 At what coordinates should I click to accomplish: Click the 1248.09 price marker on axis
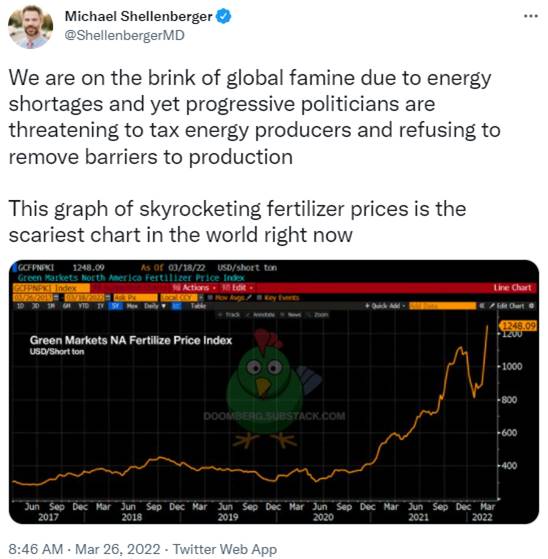click(519, 325)
